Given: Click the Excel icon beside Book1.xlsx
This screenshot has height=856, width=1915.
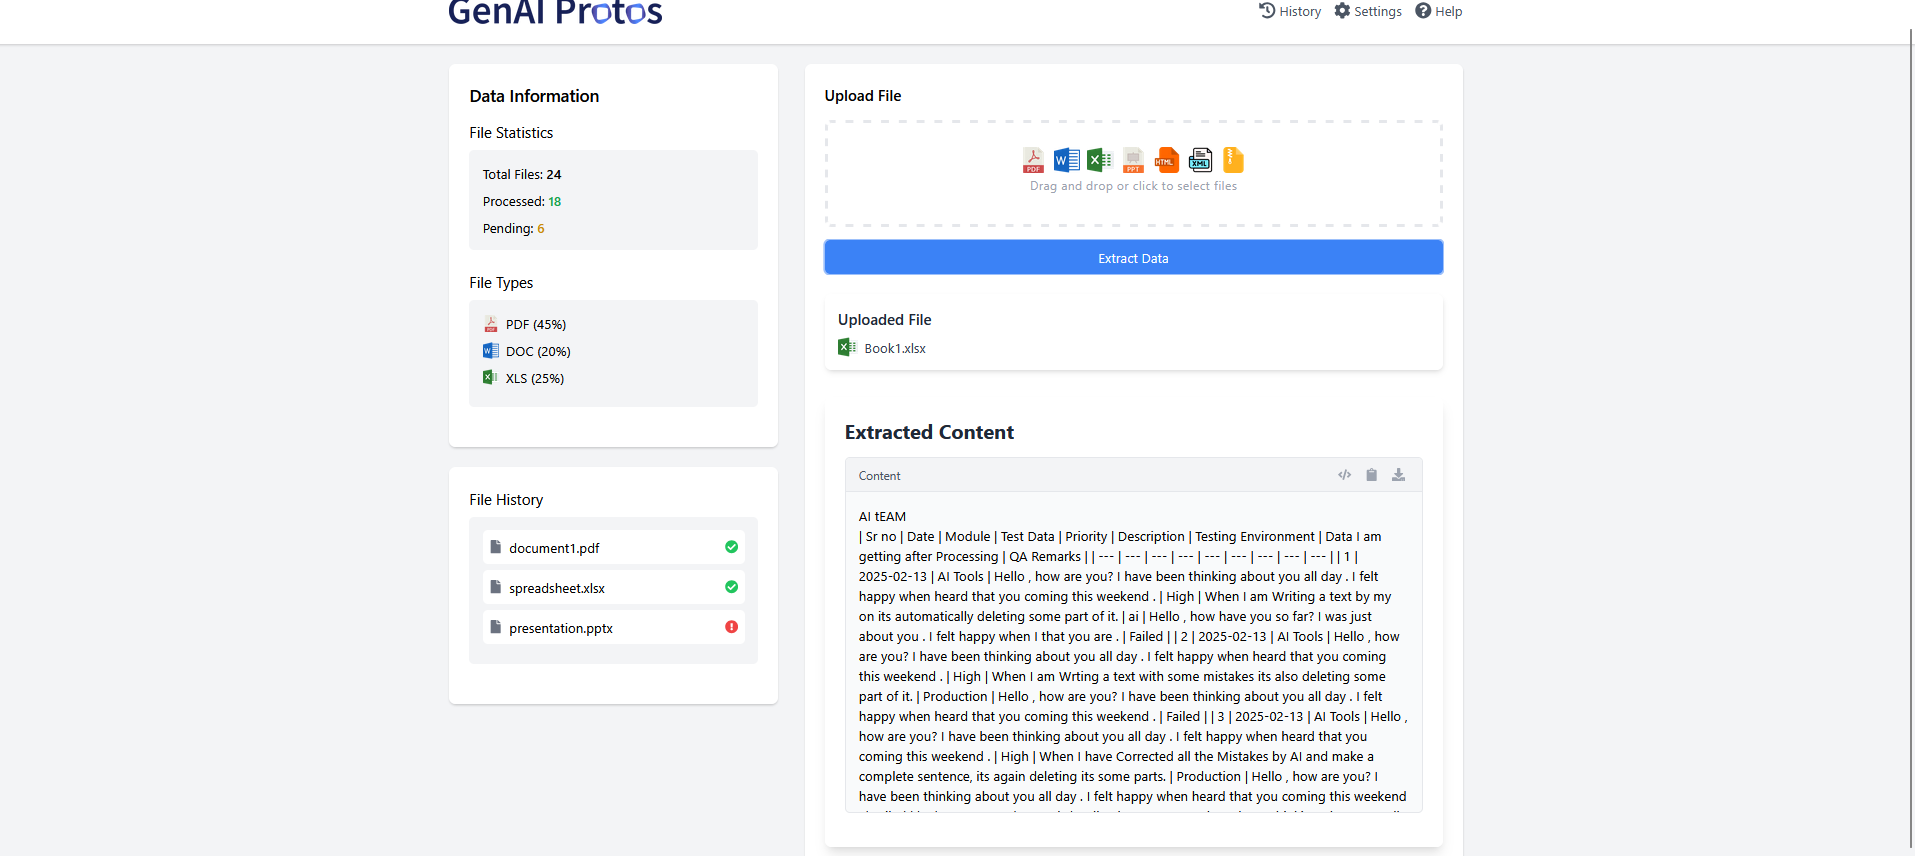Looking at the screenshot, I should click(x=847, y=347).
